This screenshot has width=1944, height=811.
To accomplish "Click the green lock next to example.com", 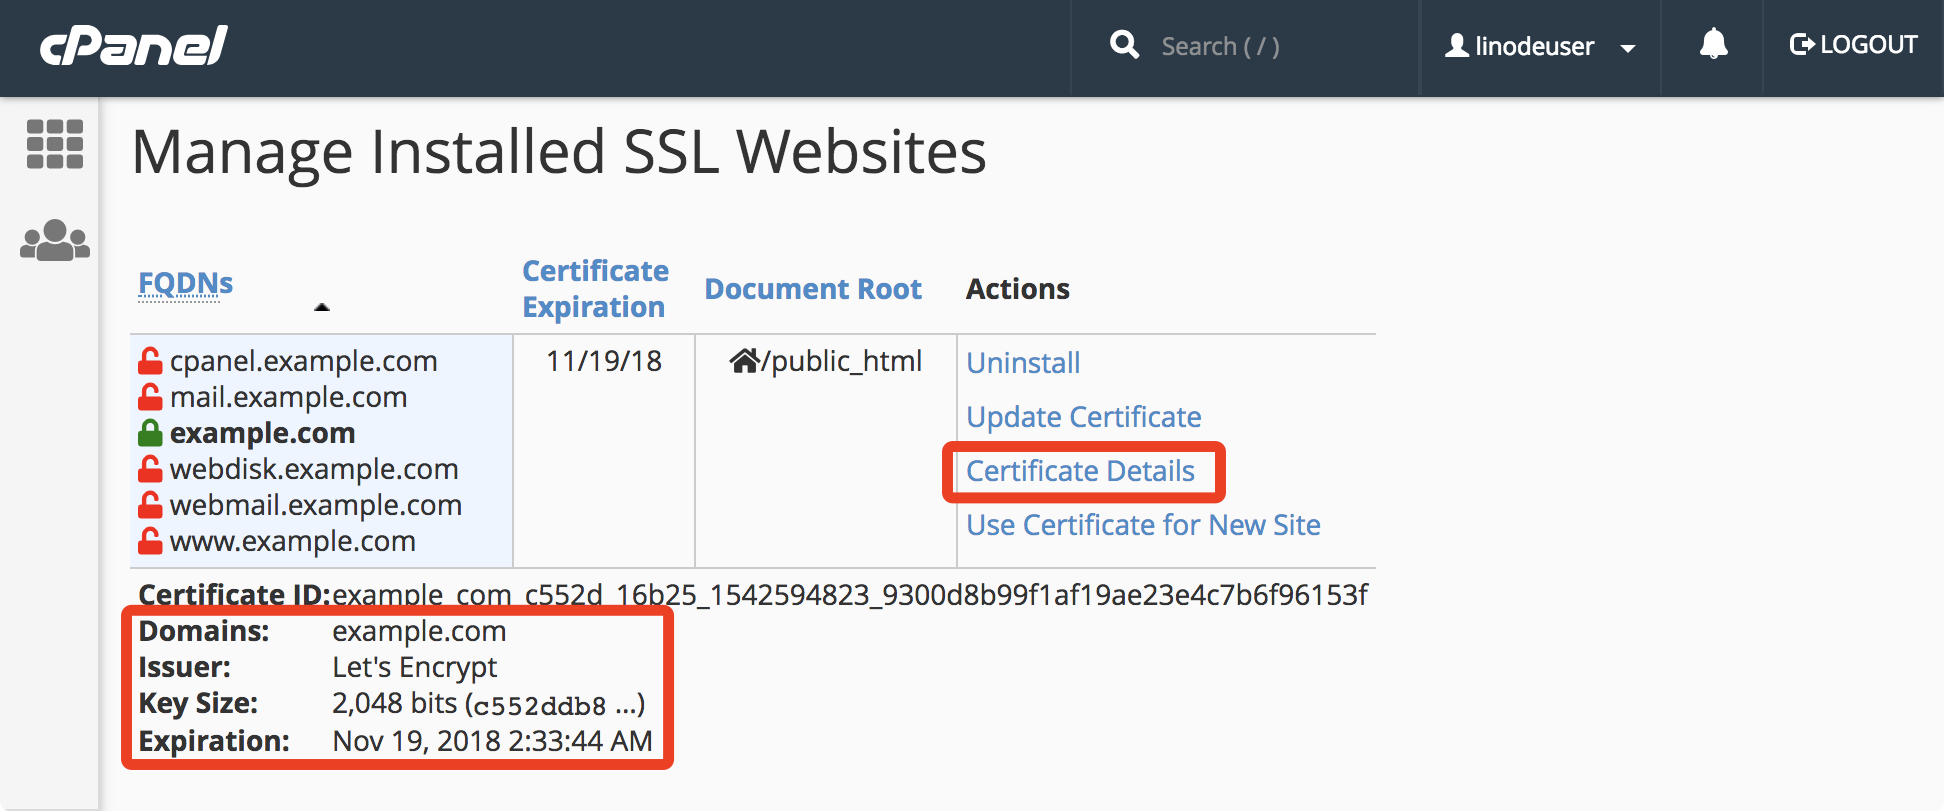I will tap(150, 433).
